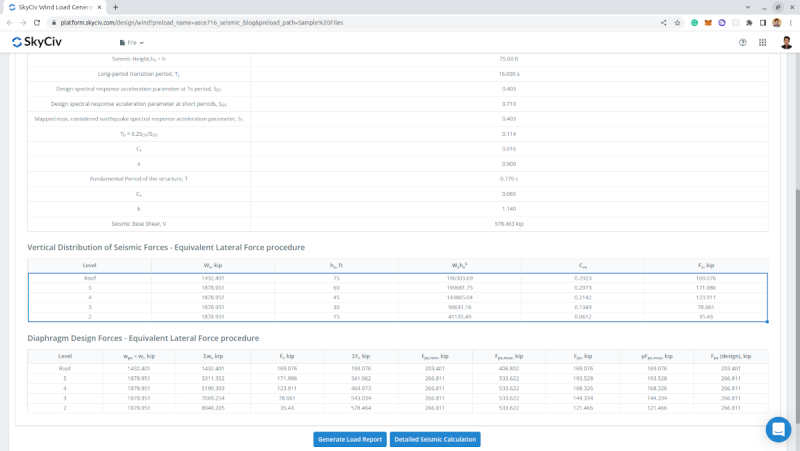
Task: Bookmark this page with the star icon
Action: click(677, 22)
